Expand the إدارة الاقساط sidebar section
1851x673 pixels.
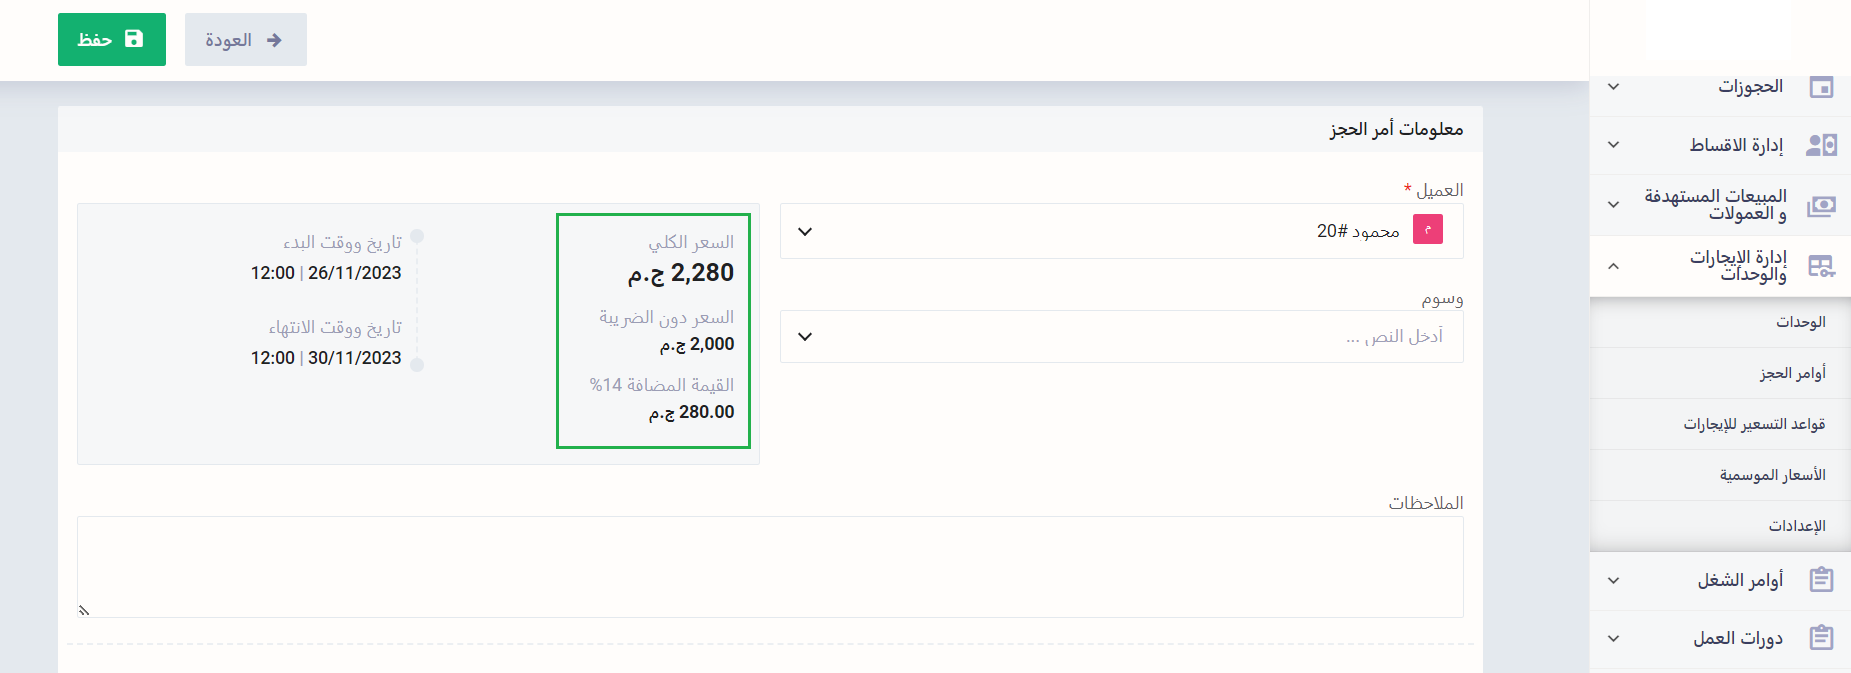tap(1613, 145)
